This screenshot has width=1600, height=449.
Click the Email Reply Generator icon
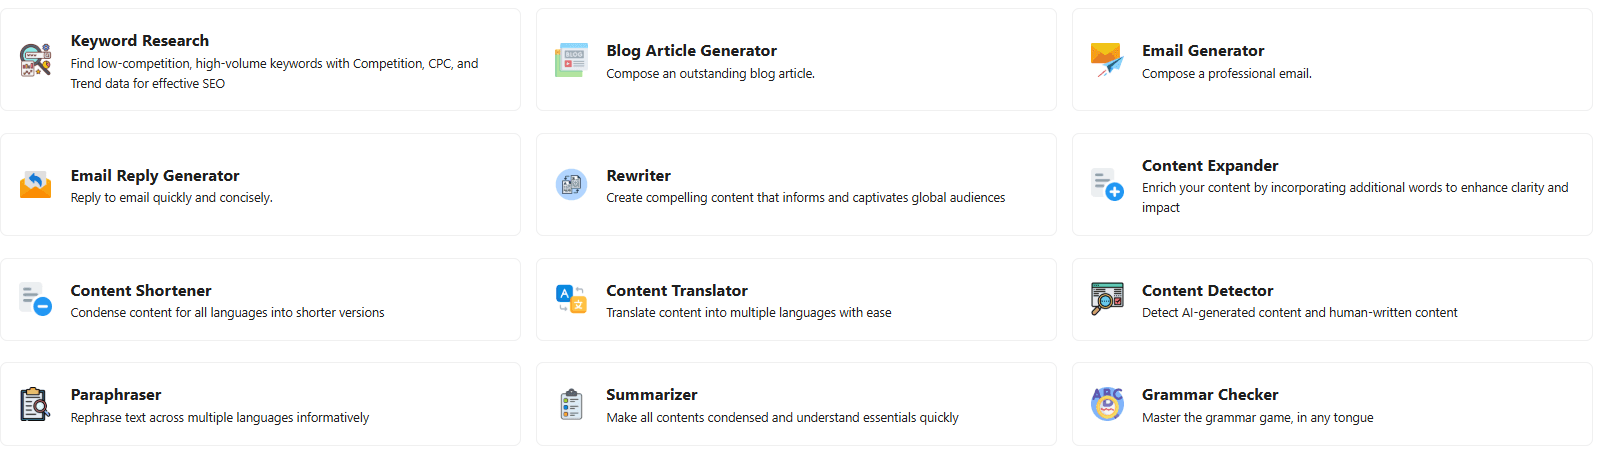[x=36, y=185]
